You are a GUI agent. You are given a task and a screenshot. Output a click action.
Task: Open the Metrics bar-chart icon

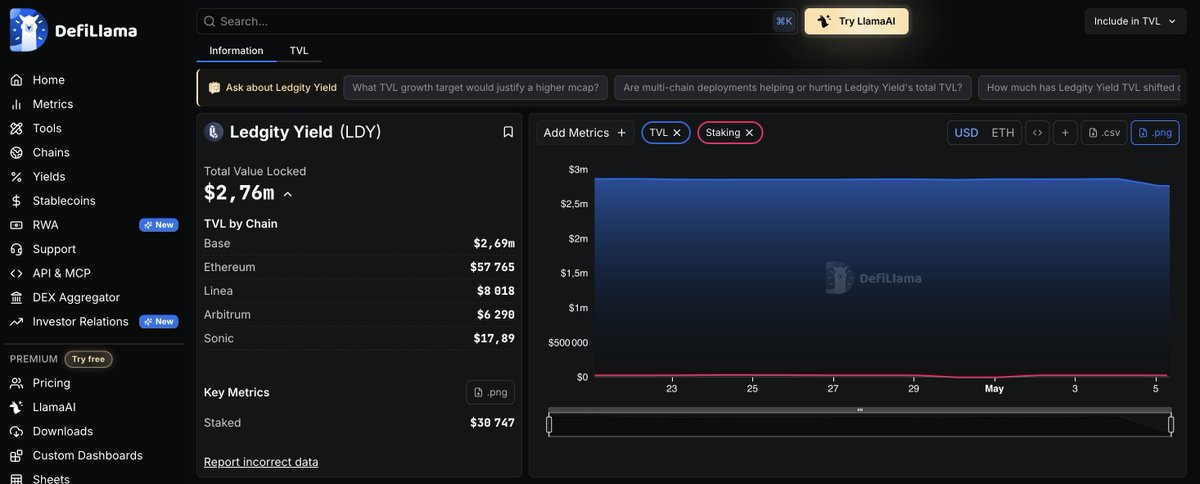tap(16, 104)
